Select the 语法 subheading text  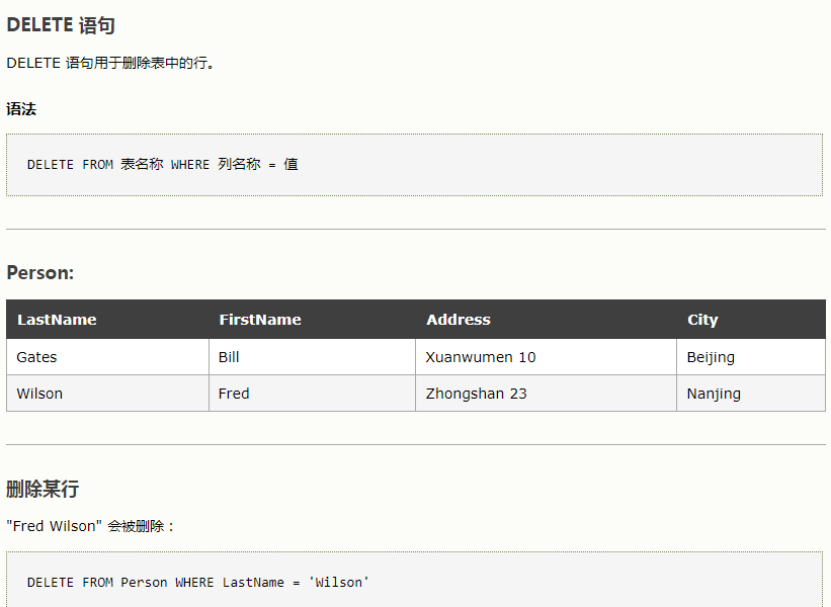coord(21,109)
